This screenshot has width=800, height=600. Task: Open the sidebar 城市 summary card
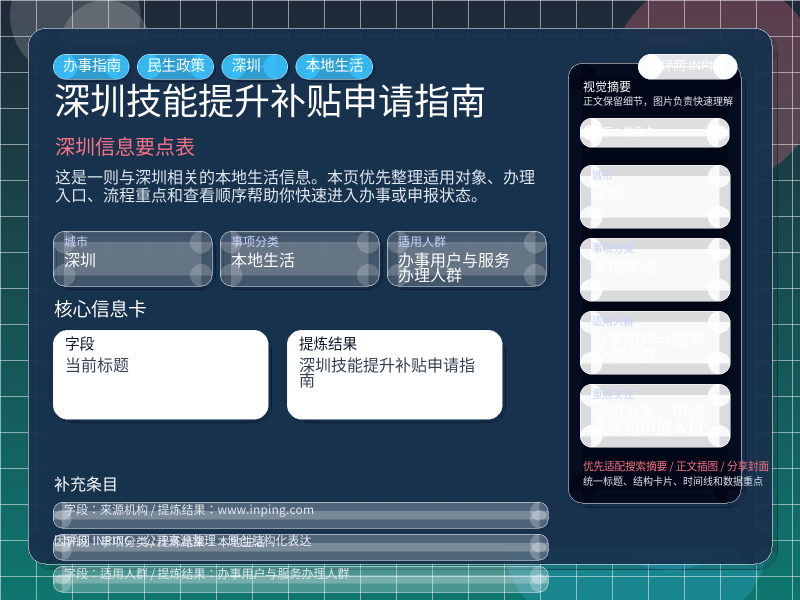[655, 196]
